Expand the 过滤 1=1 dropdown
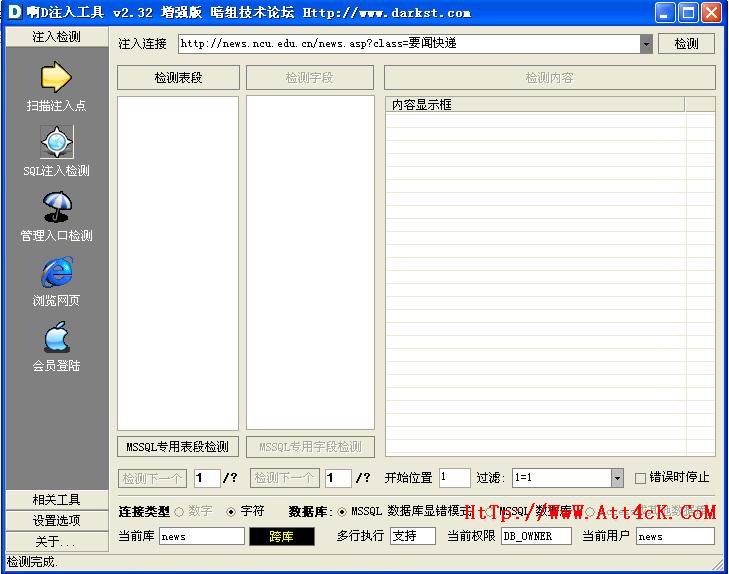729x574 pixels. (617, 478)
